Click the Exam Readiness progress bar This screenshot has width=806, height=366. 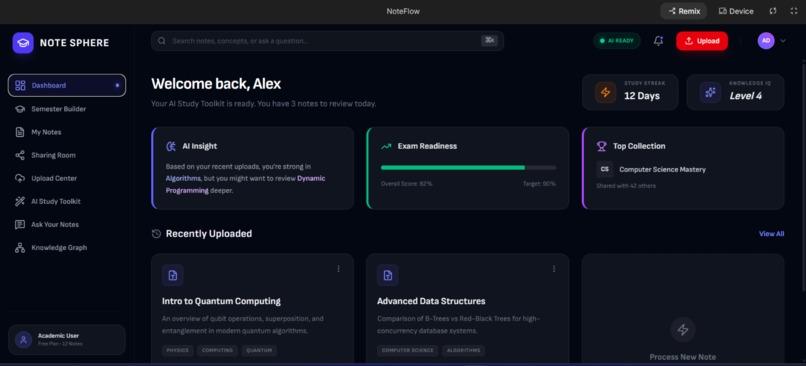pos(468,168)
